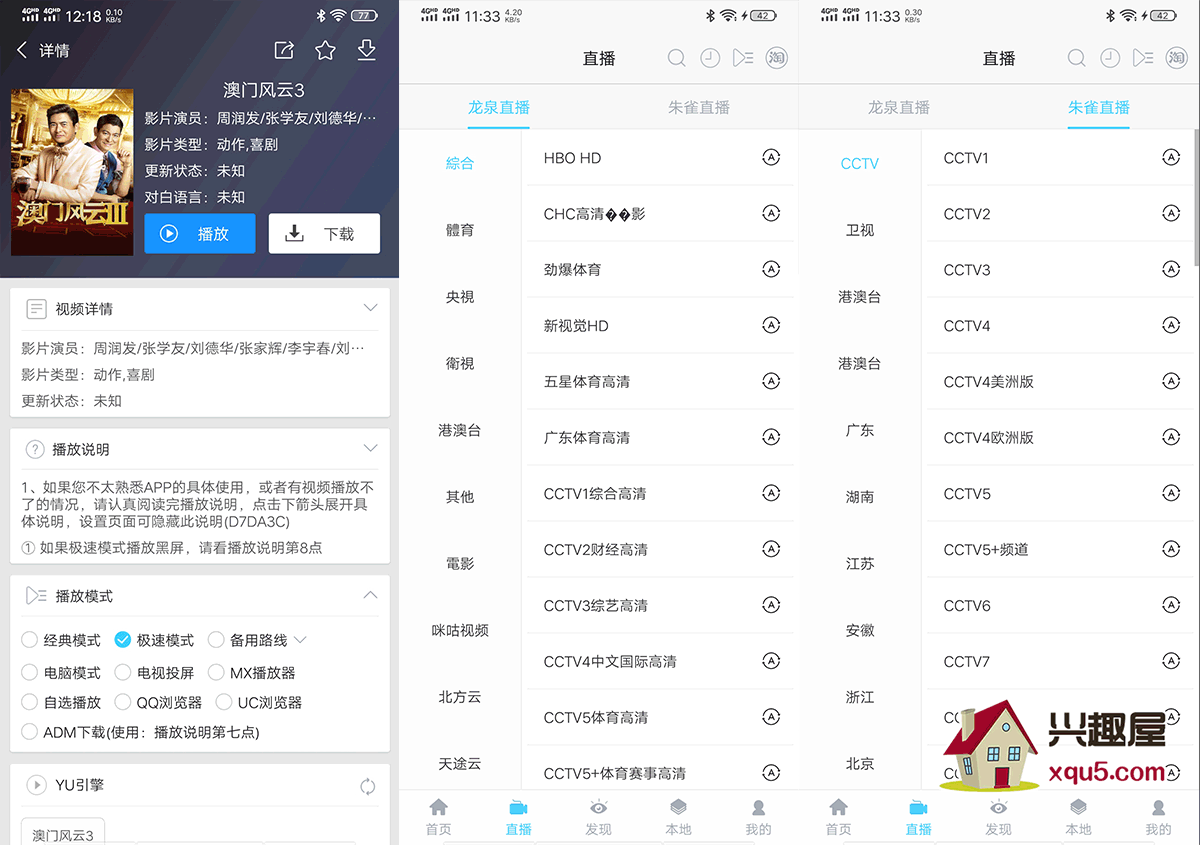Screen dimensions: 1200x845
Task: Tap the 淘 icon in the 朱雀直播 screen
Action: (x=1176, y=58)
